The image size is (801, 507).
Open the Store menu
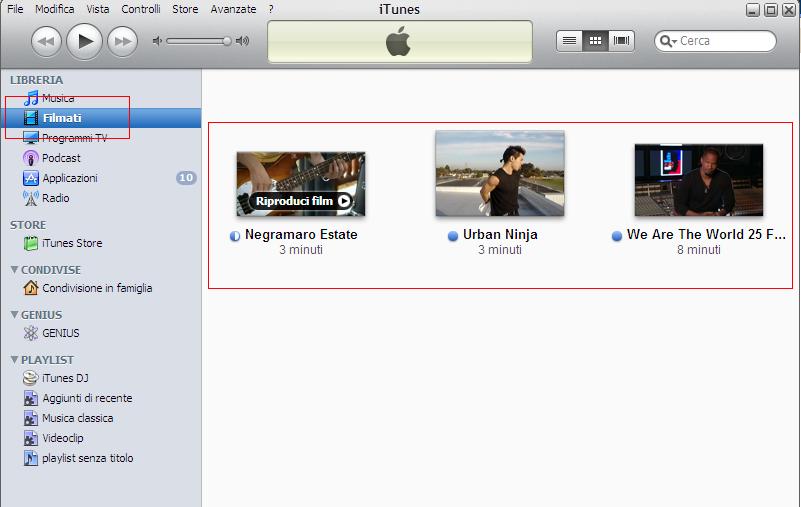(x=185, y=9)
